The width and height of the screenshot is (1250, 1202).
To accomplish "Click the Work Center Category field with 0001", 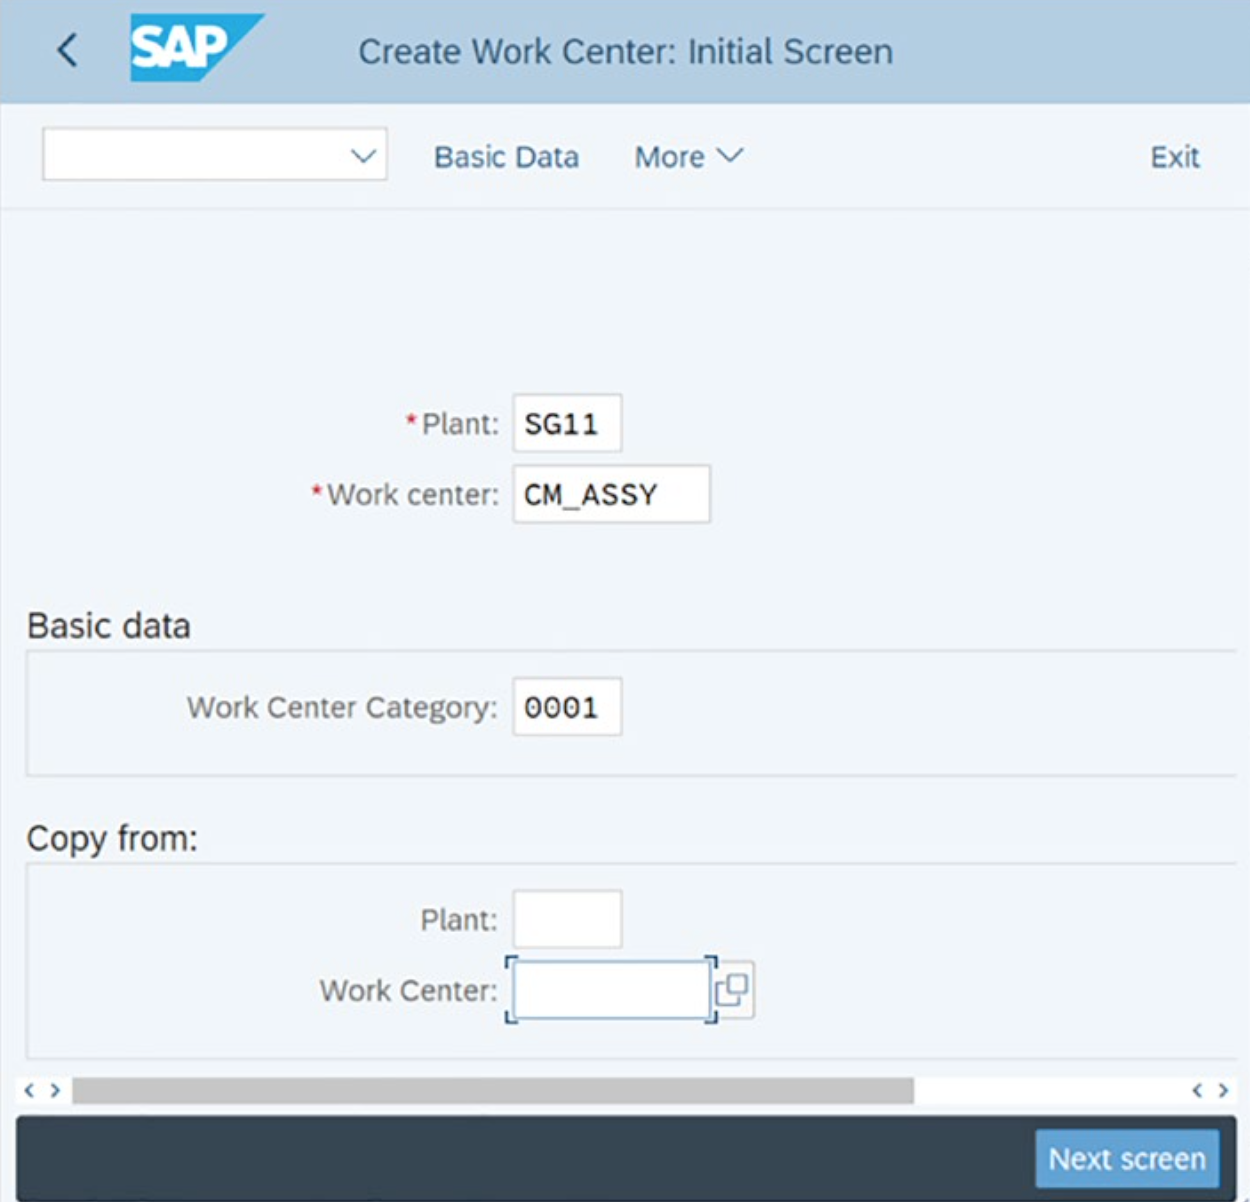I will tap(566, 707).
